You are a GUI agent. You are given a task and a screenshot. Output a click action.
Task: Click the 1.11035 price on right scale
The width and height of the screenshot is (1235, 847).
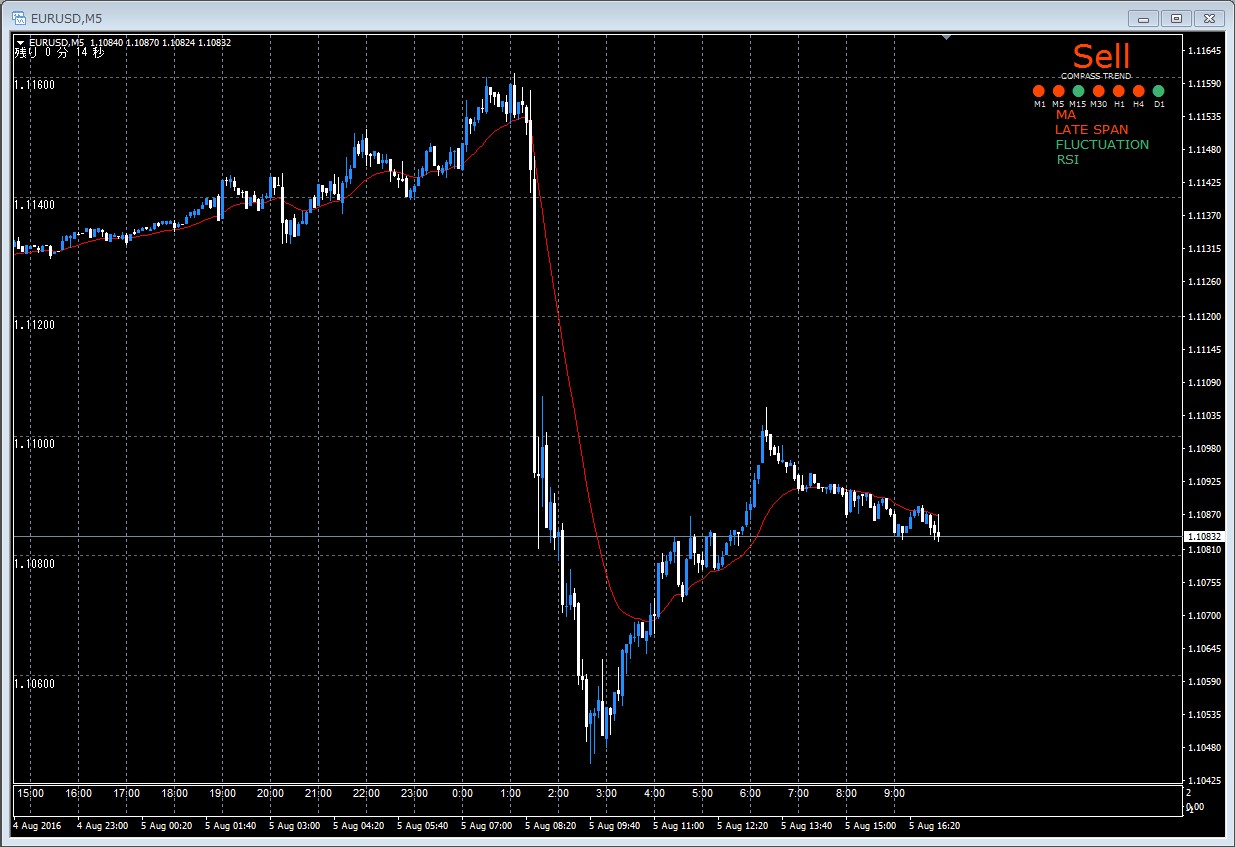pyautogui.click(x=1203, y=415)
